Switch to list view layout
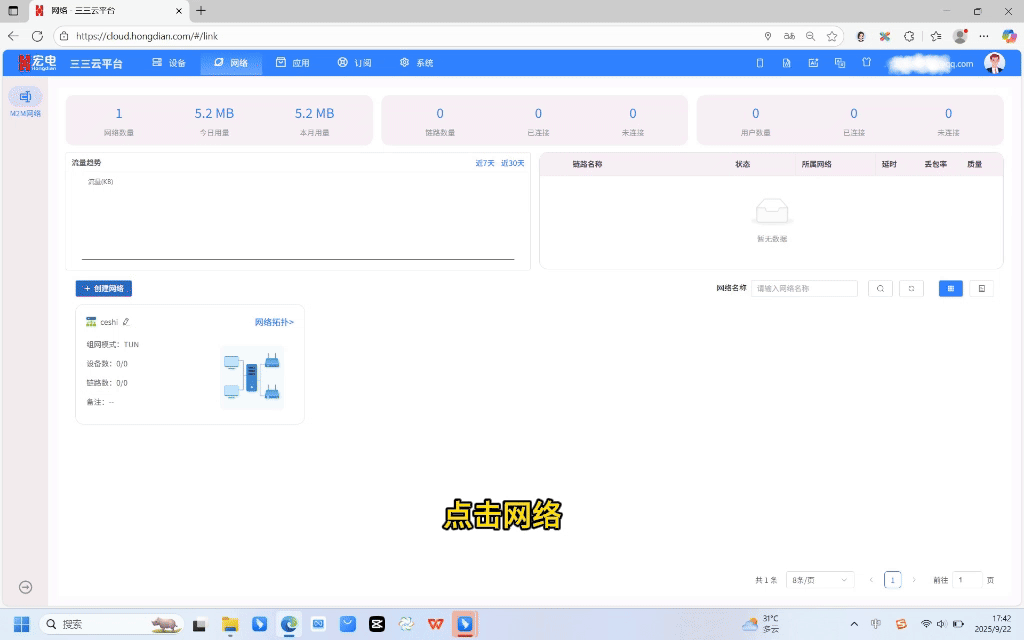Image resolution: width=1024 pixels, height=640 pixels. tap(981, 288)
